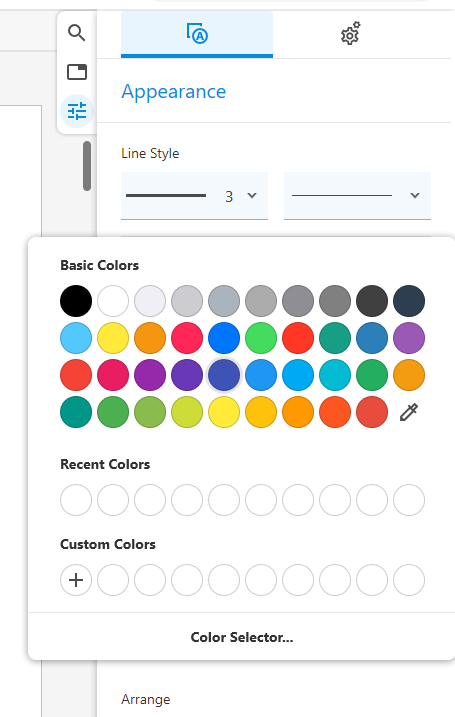Choose the white basic color swatch

point(113,301)
